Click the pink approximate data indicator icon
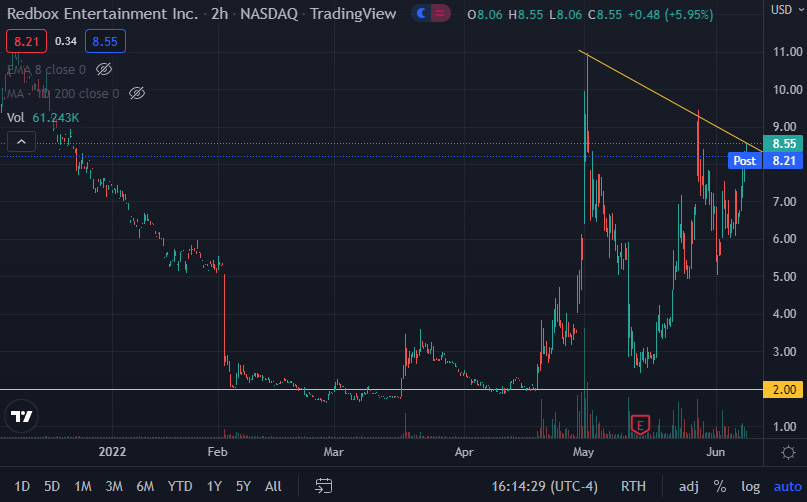Viewport: 807px width, 502px height. 441,13
